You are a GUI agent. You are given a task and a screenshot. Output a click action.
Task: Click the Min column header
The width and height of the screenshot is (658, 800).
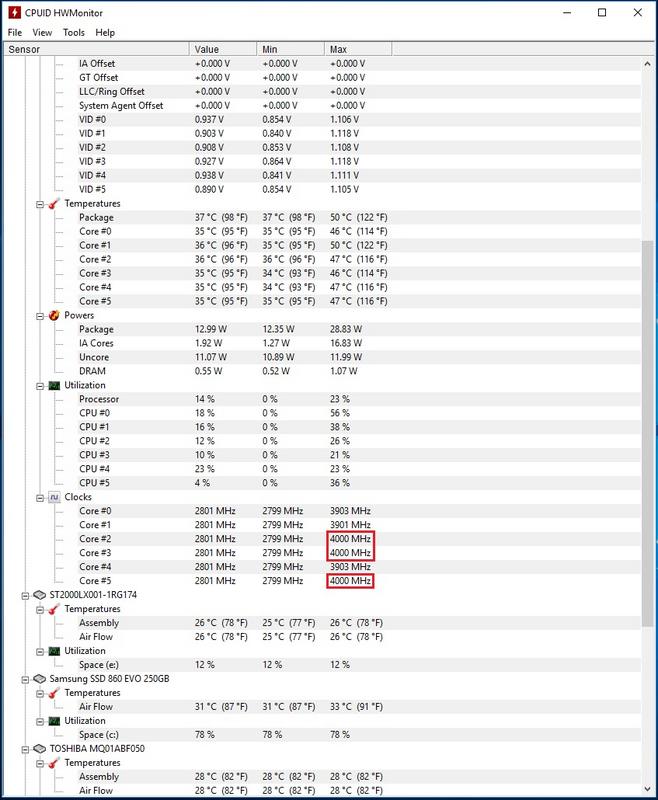[291, 49]
